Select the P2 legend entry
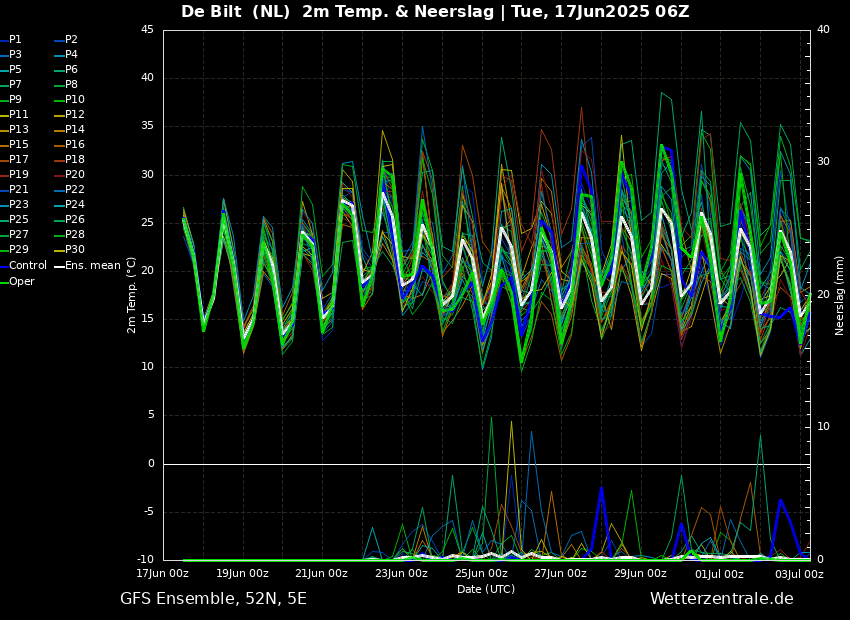 point(71,40)
